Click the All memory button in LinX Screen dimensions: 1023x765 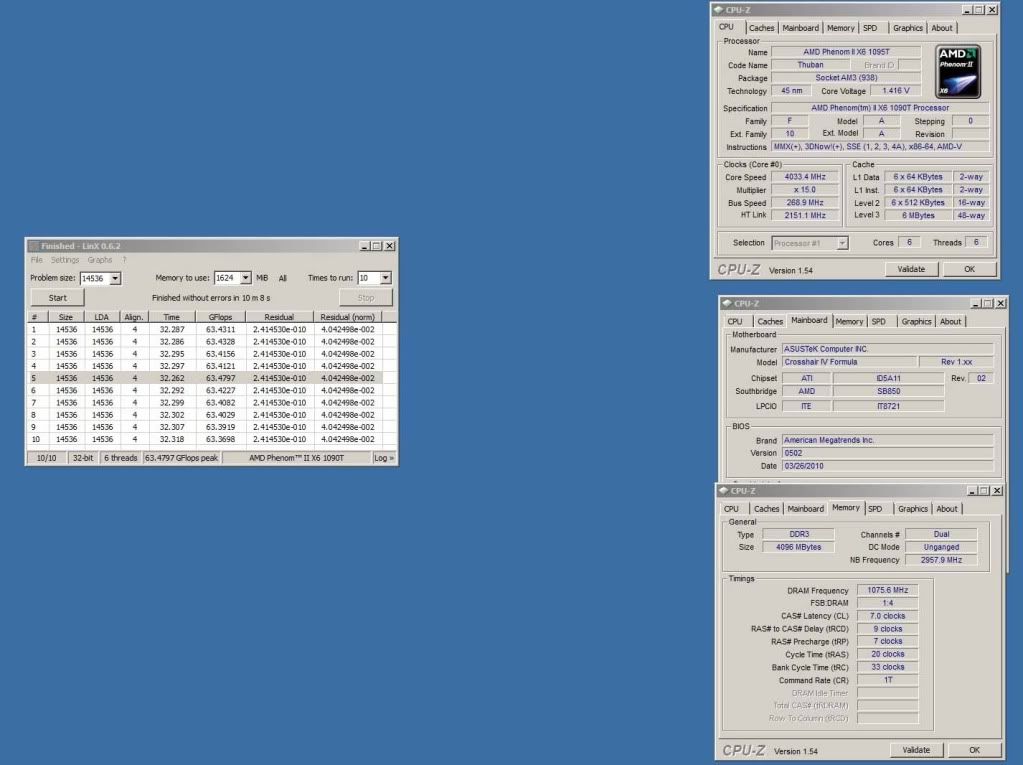[282, 278]
